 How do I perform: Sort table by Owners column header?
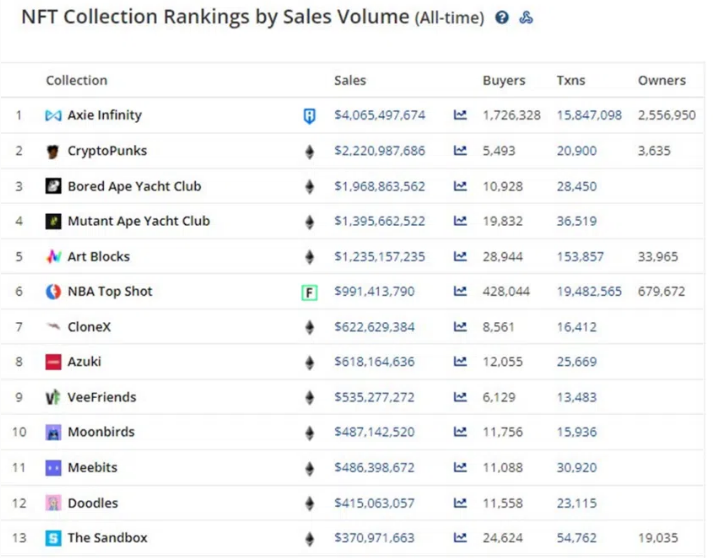point(661,80)
